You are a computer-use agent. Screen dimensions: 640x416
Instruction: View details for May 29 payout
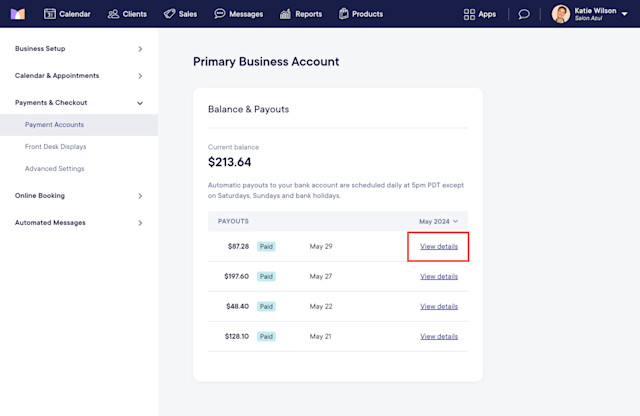pos(439,246)
